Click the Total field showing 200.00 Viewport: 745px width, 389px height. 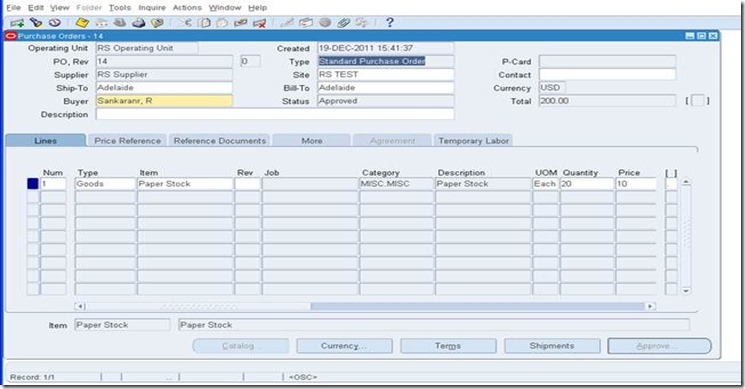click(x=607, y=101)
